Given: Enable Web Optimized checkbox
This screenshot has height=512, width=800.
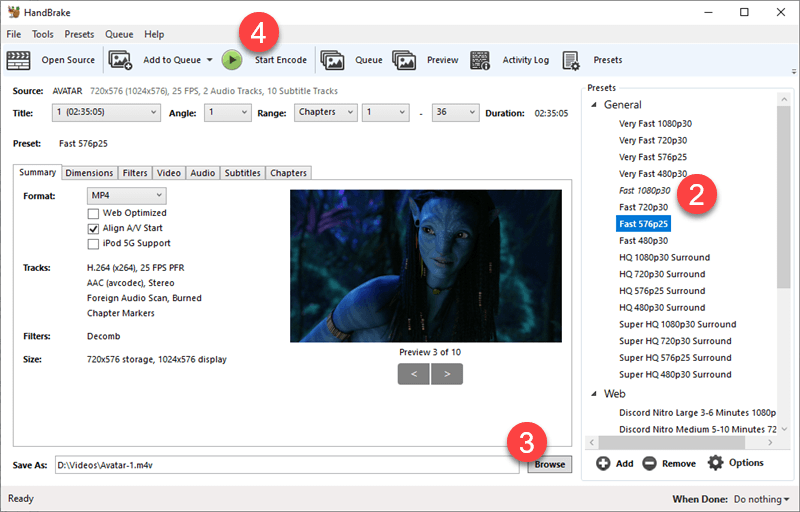Looking at the screenshot, I should (93, 213).
